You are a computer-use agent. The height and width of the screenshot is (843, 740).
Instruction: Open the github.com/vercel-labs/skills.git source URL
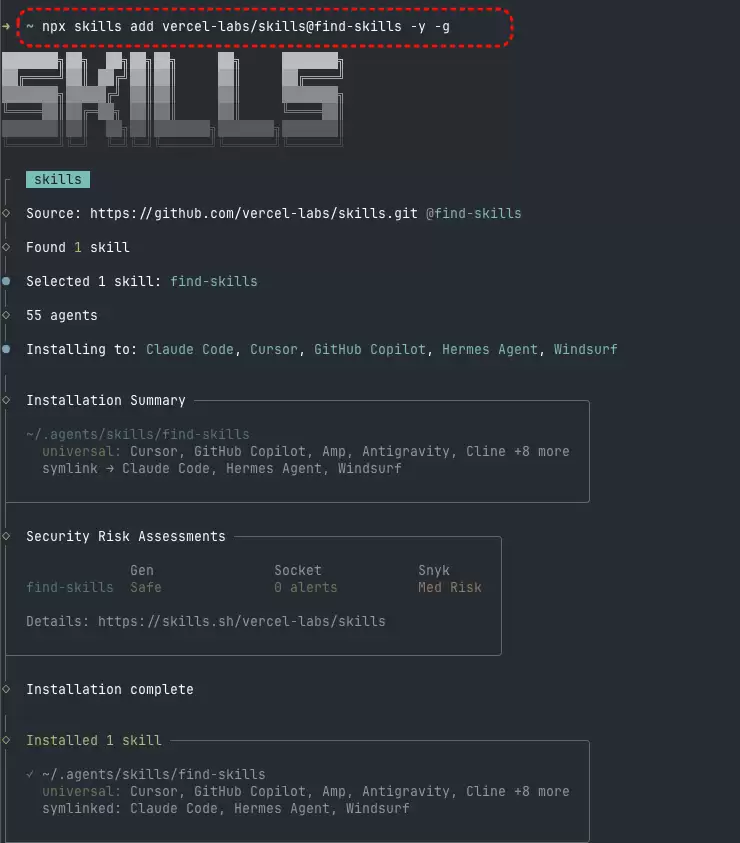point(253,213)
